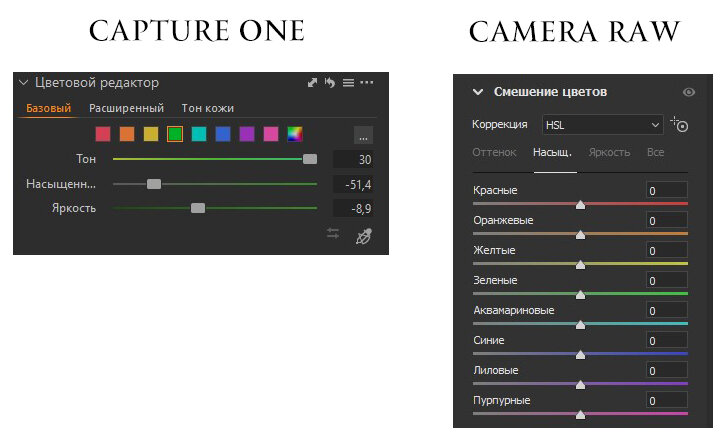Click the Насыщенность slider handle in Capture One
727x434 pixels.
(154, 184)
